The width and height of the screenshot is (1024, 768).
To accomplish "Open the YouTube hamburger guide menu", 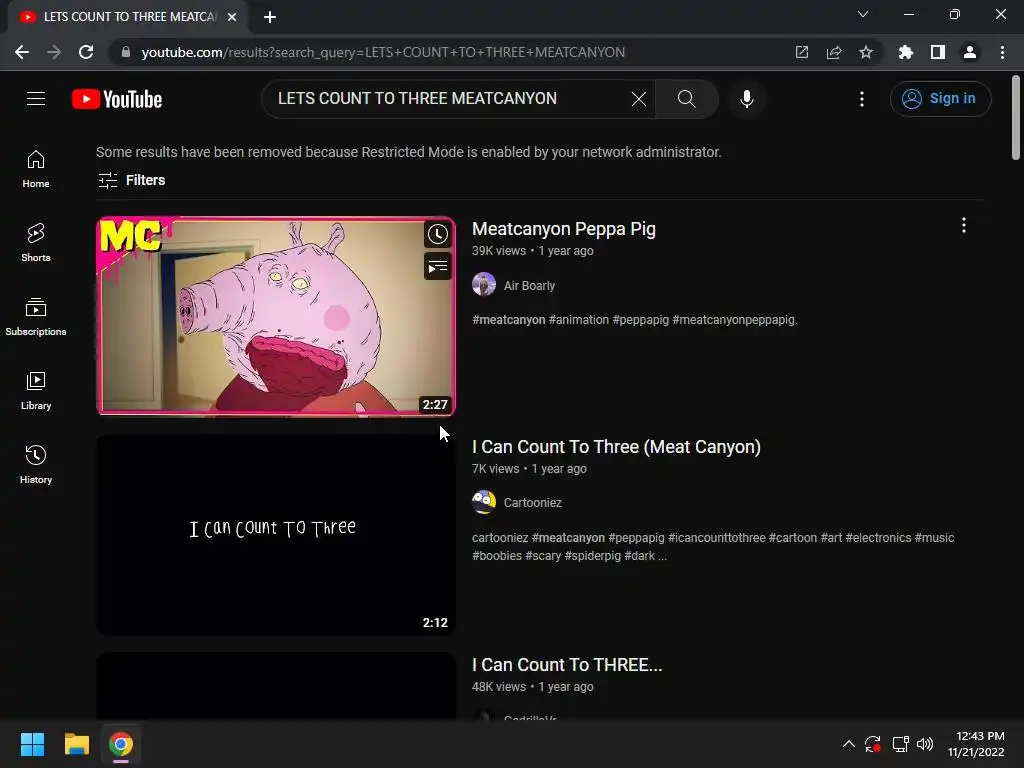I will 36,99.
